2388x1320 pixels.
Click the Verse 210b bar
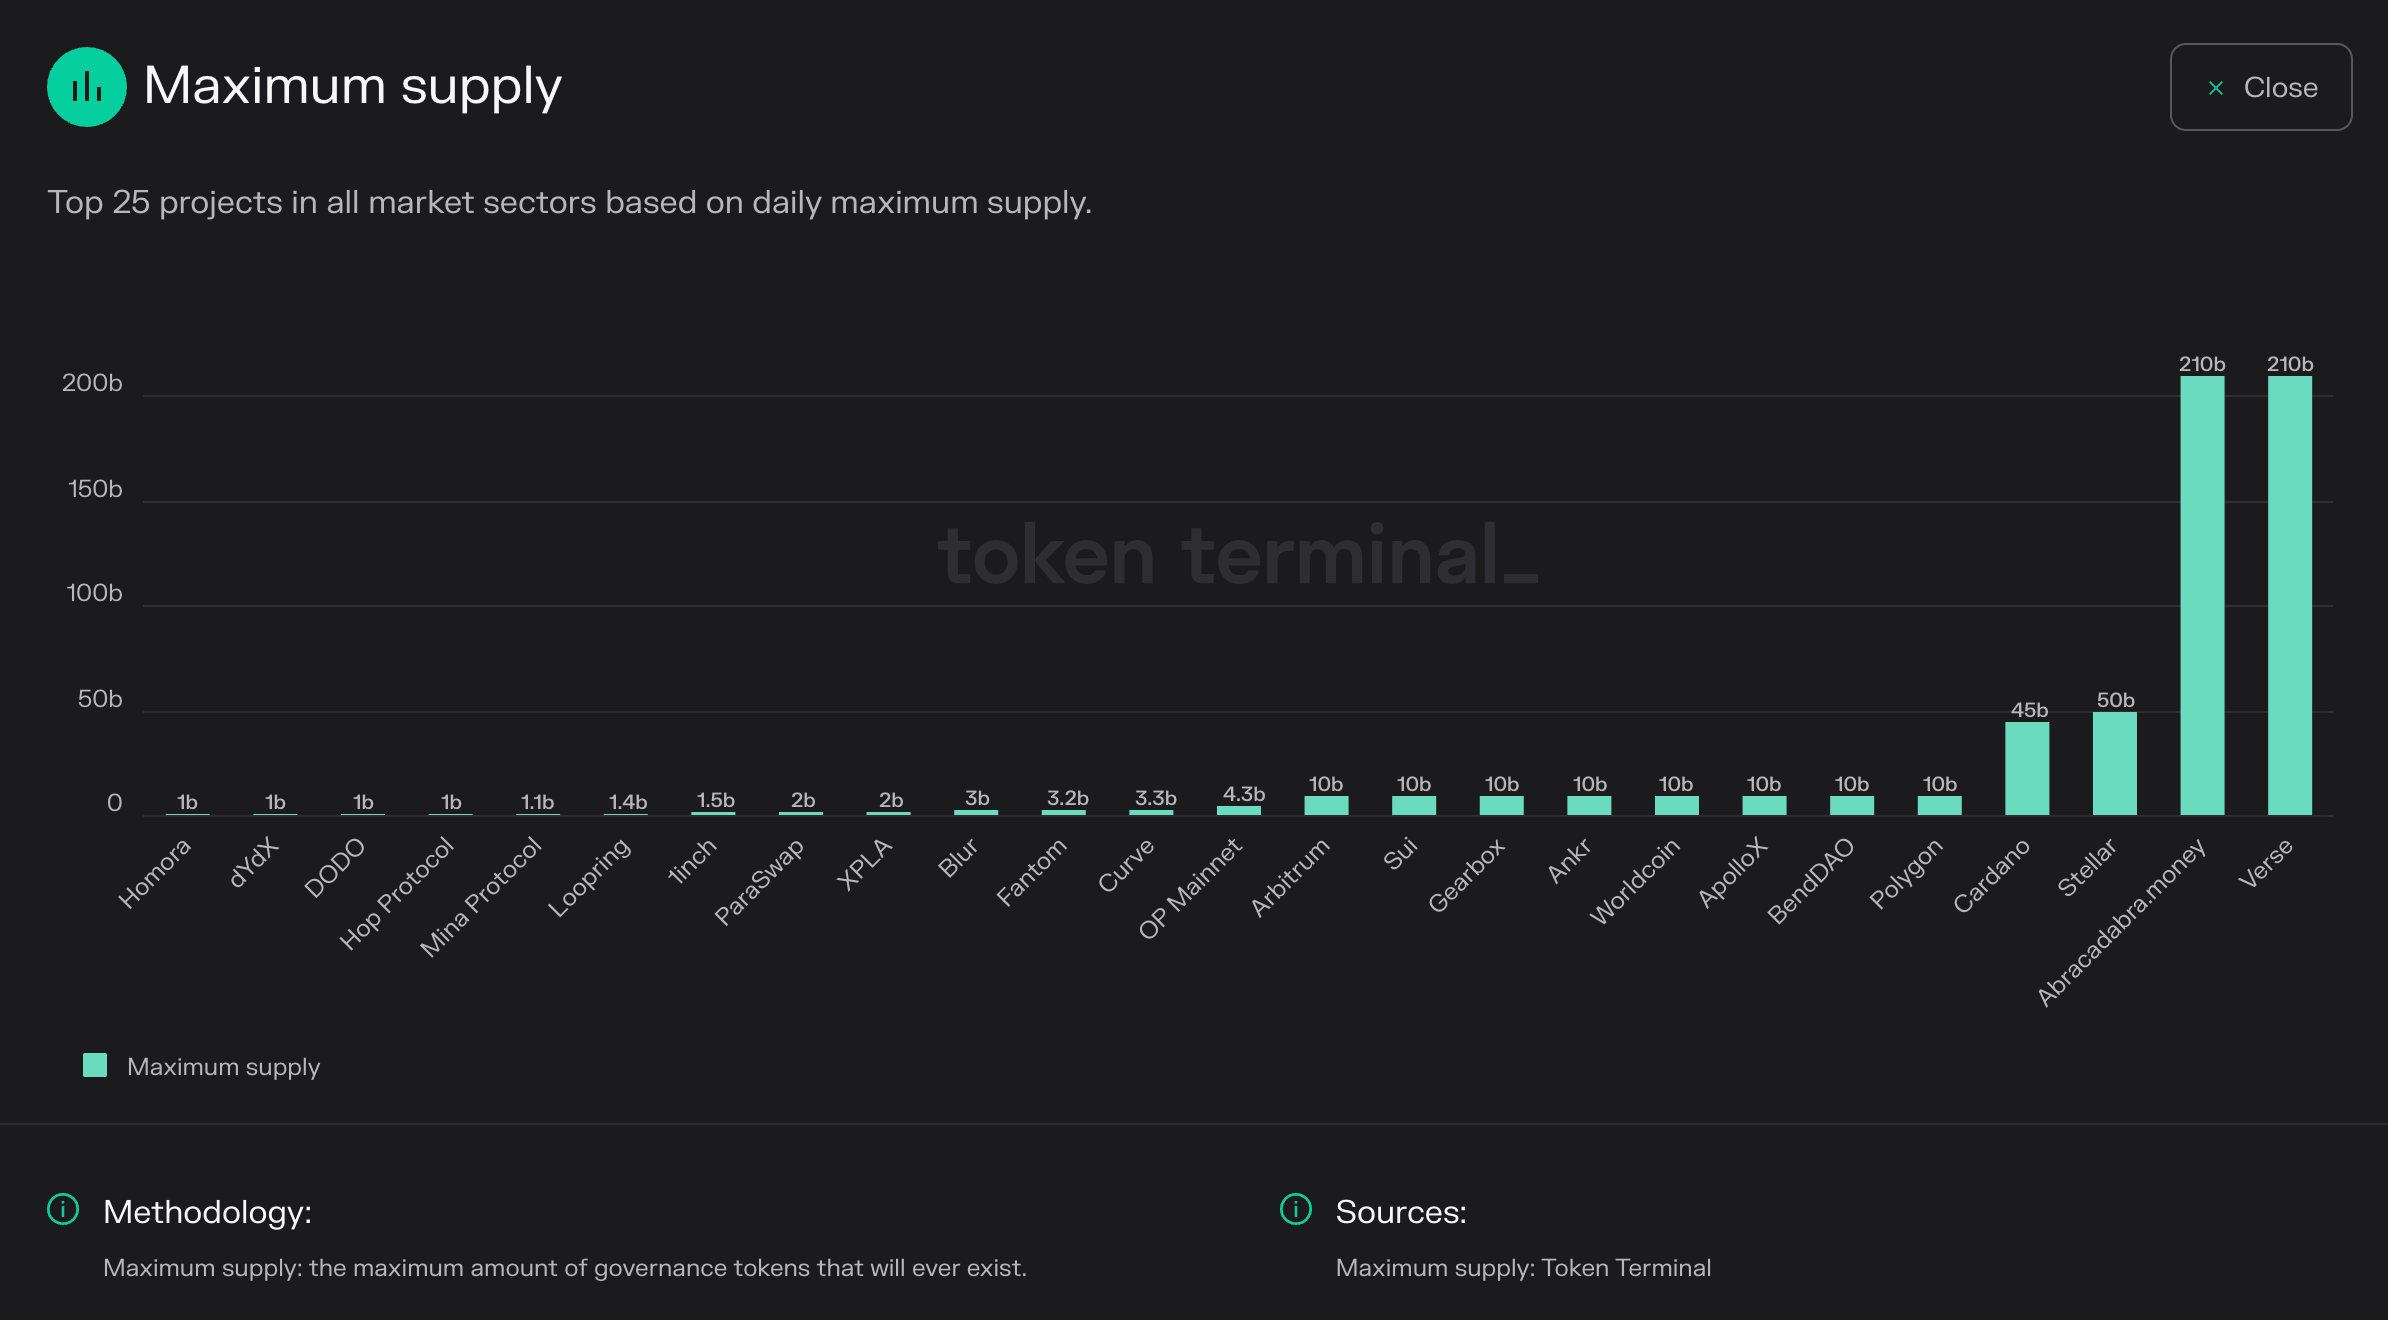point(2289,595)
